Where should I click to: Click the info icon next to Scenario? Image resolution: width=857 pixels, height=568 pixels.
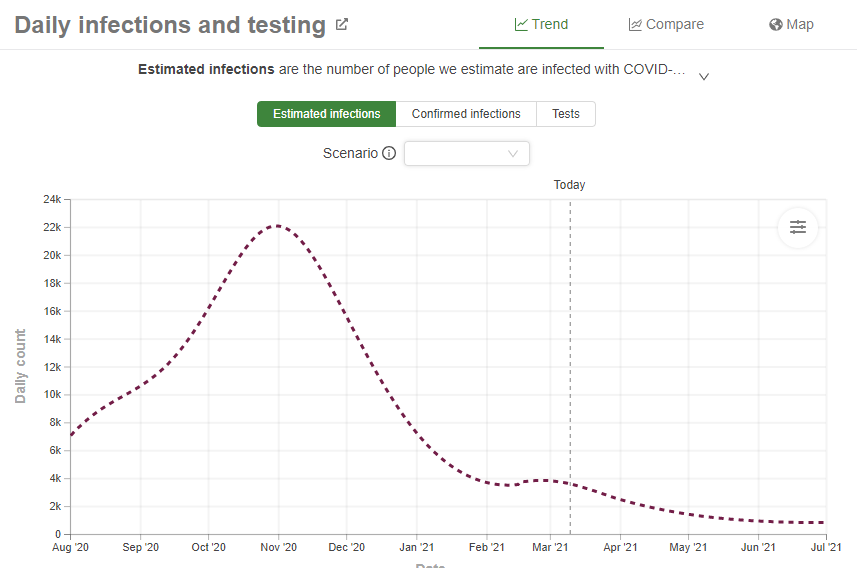[x=389, y=154]
